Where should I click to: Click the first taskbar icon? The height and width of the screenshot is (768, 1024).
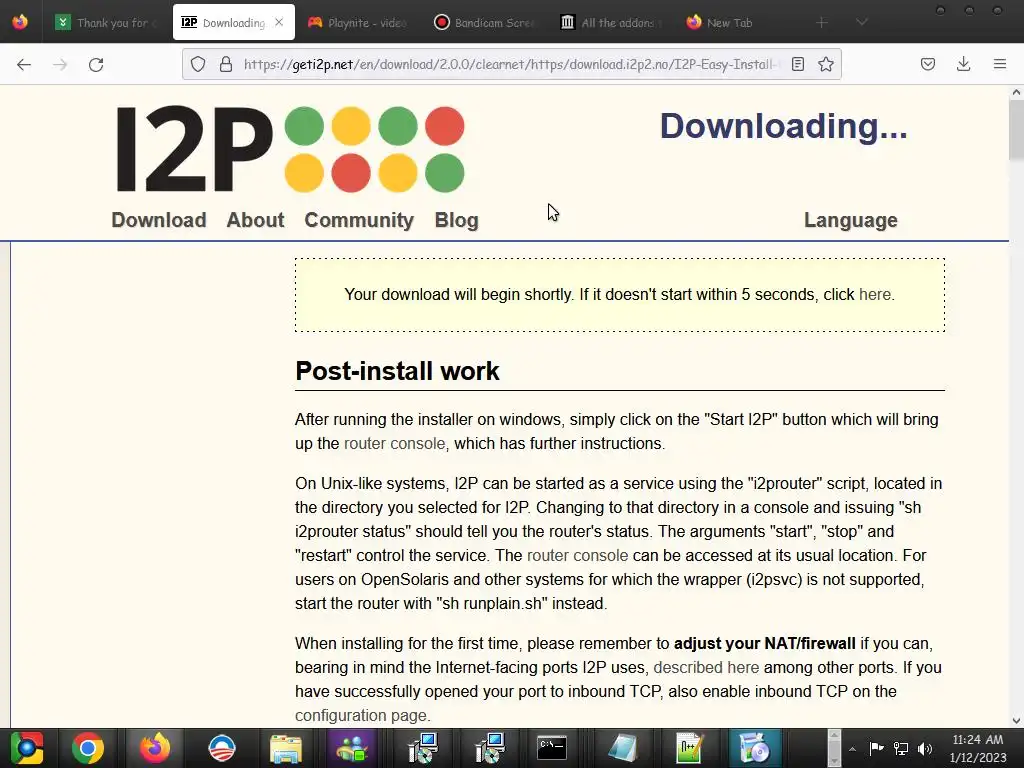pos(26,748)
